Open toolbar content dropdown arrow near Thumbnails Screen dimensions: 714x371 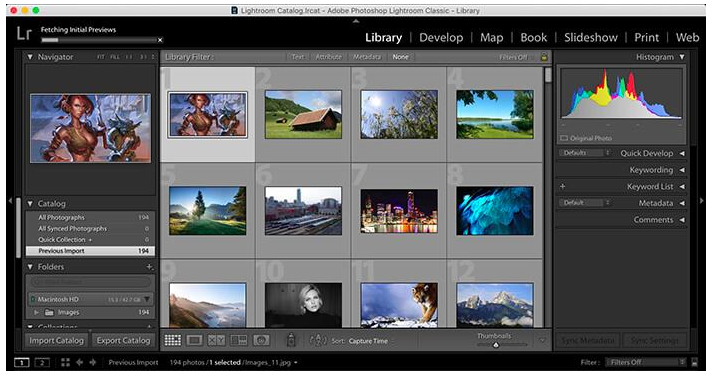[x=542, y=340]
